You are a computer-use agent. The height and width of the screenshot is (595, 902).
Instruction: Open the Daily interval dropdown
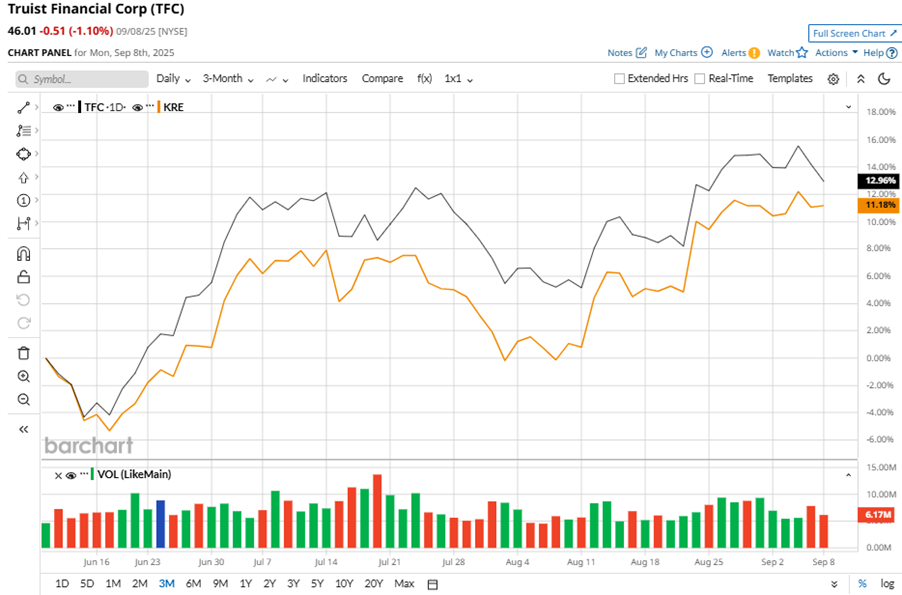[x=174, y=79]
